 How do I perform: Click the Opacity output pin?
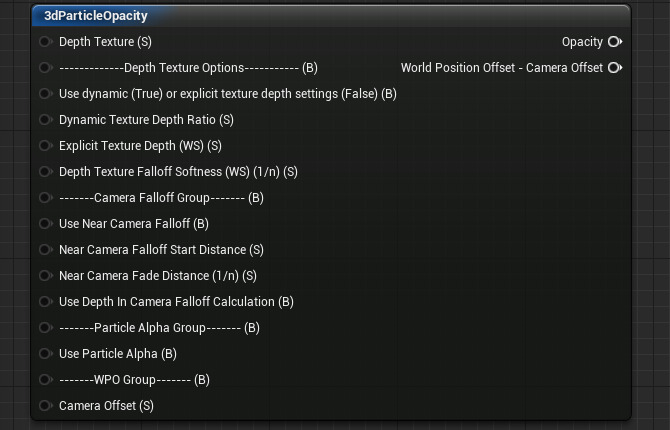coord(614,42)
